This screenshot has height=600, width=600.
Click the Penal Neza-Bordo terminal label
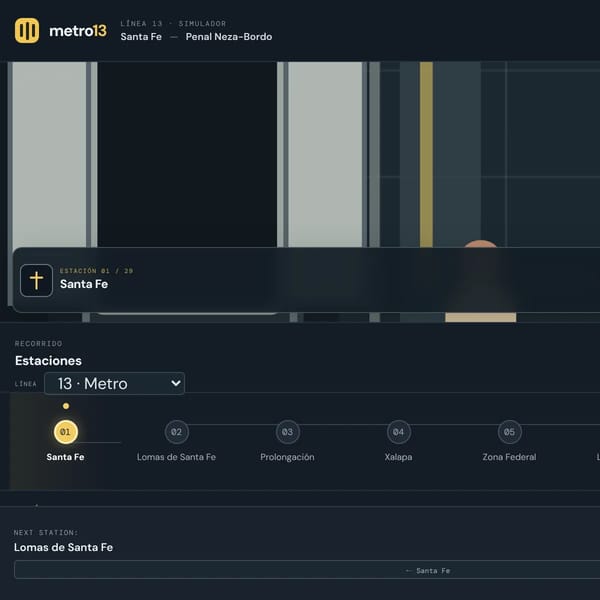coord(229,37)
